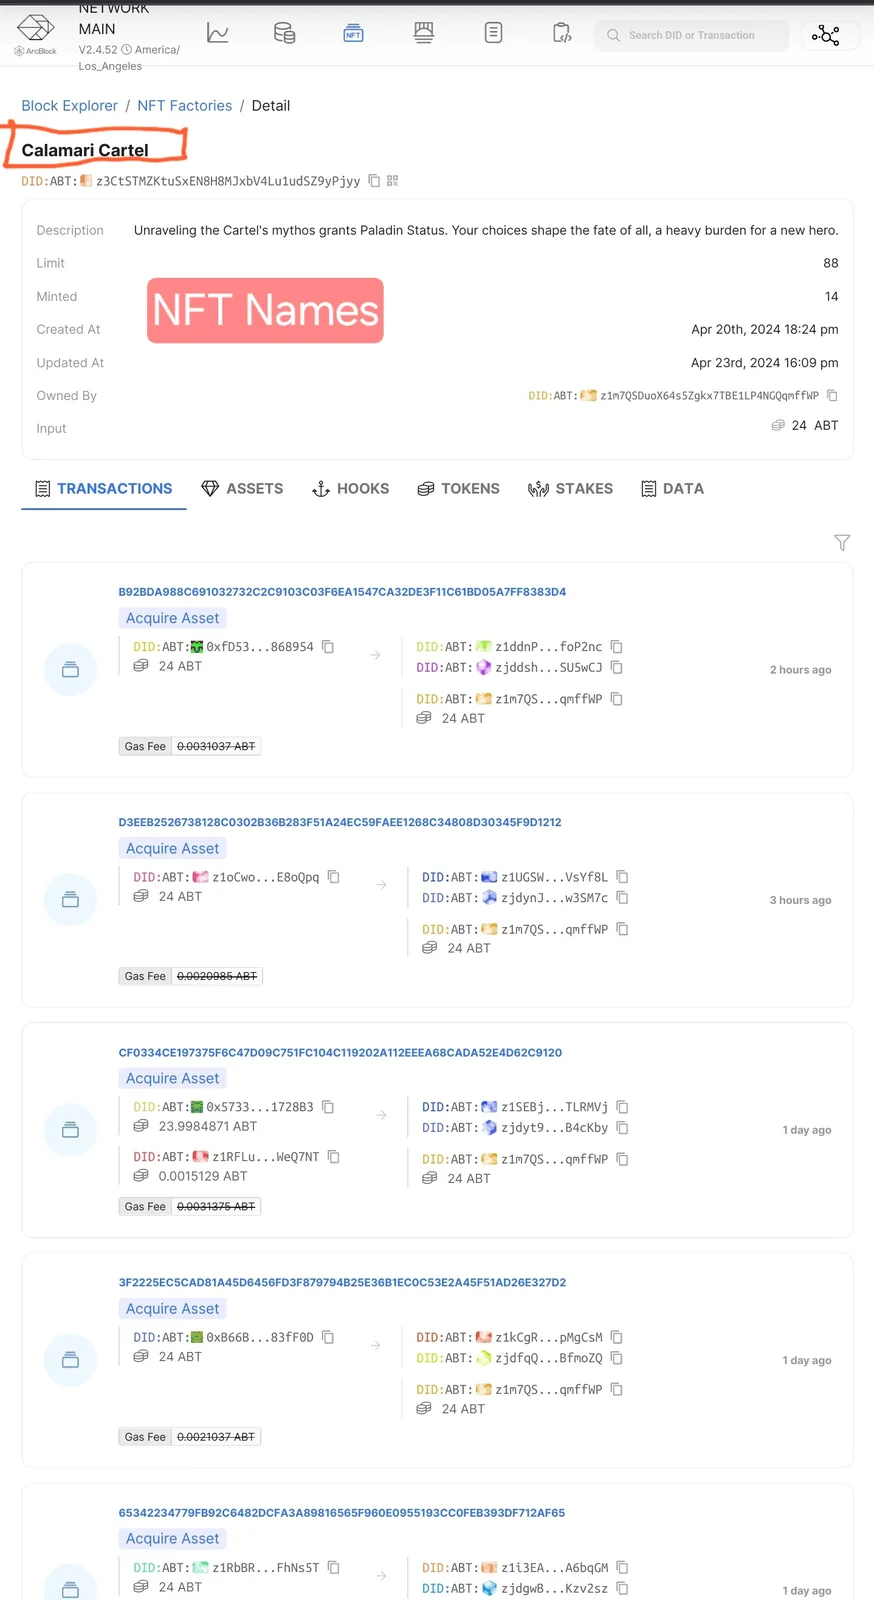Copy address zjdgwB...Kzv2sz
This screenshot has width=874, height=1600.
click(622, 1588)
